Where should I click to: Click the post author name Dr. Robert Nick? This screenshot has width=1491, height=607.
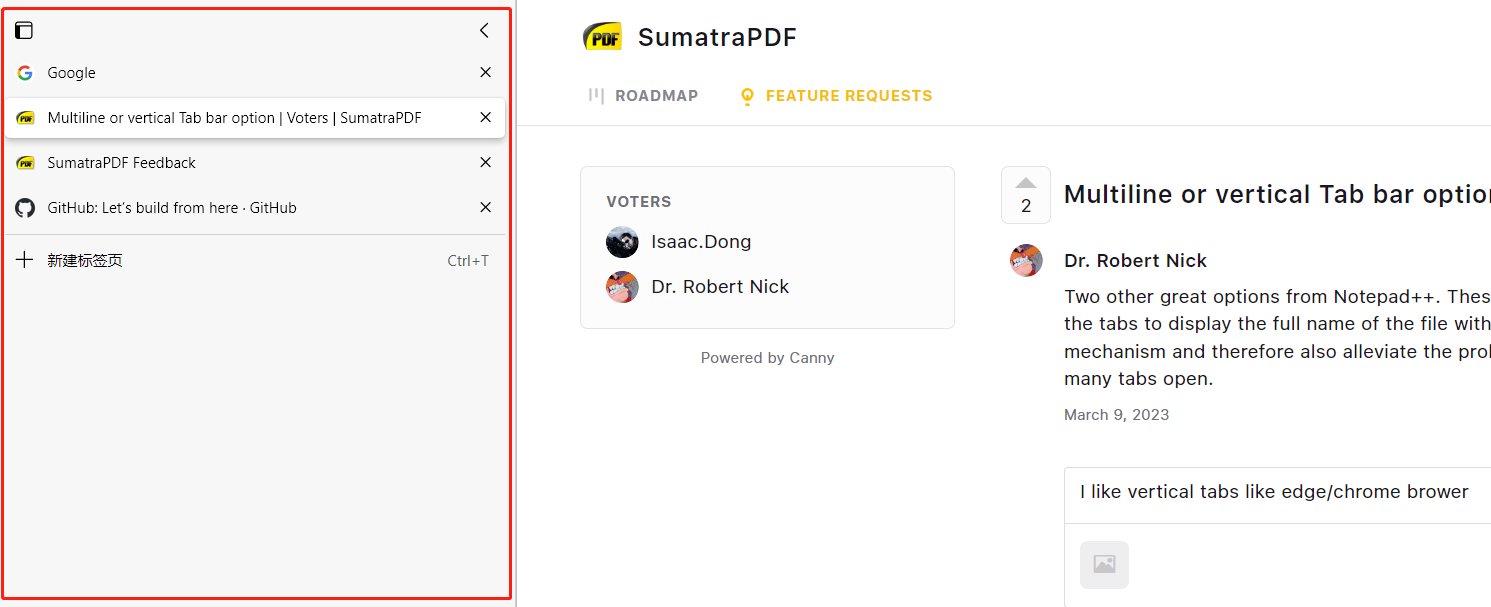(1135, 261)
